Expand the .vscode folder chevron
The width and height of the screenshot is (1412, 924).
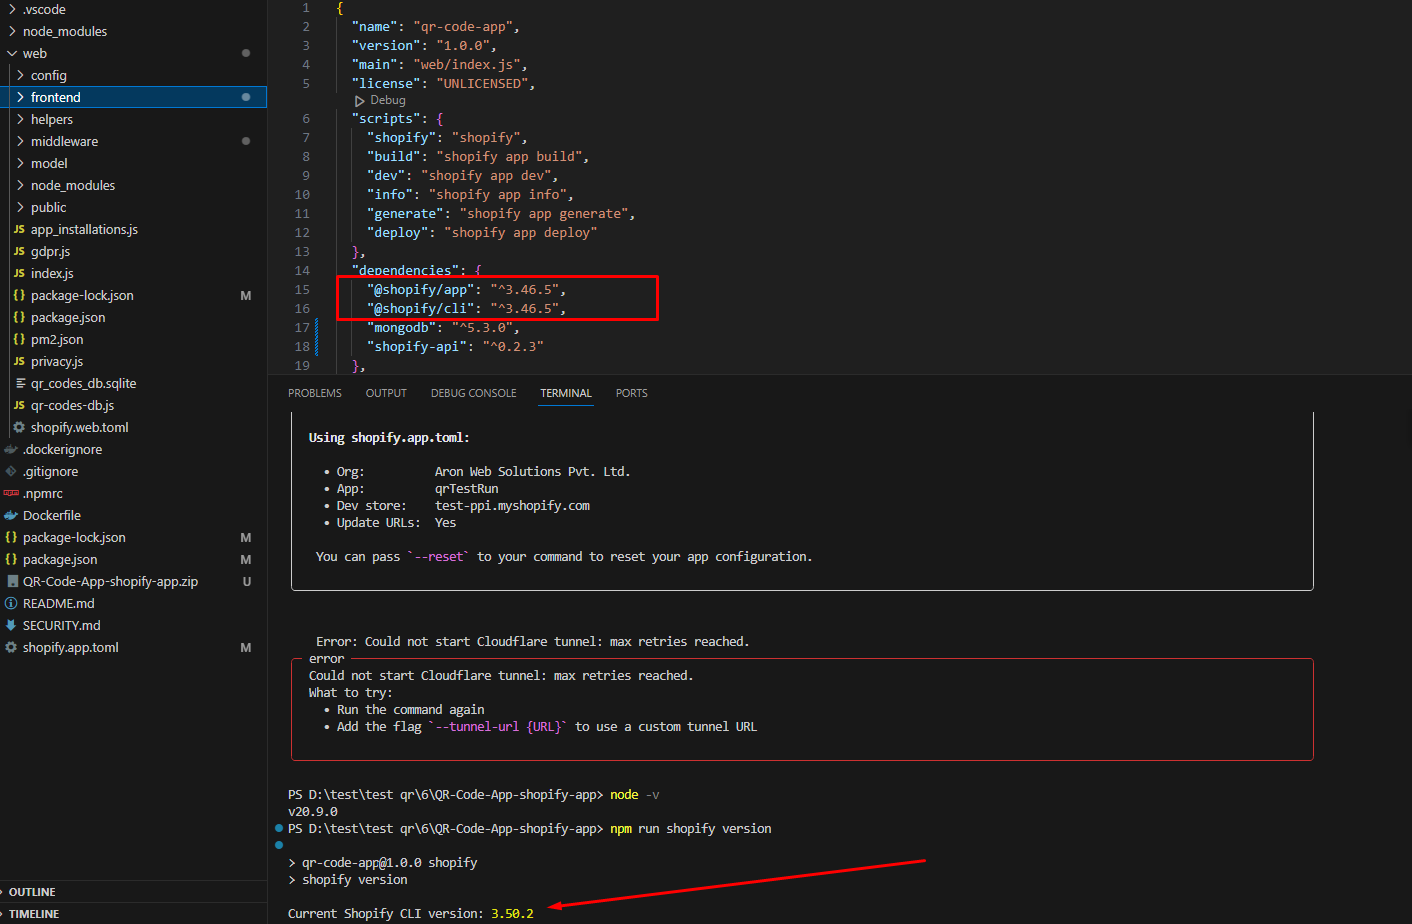(12, 9)
